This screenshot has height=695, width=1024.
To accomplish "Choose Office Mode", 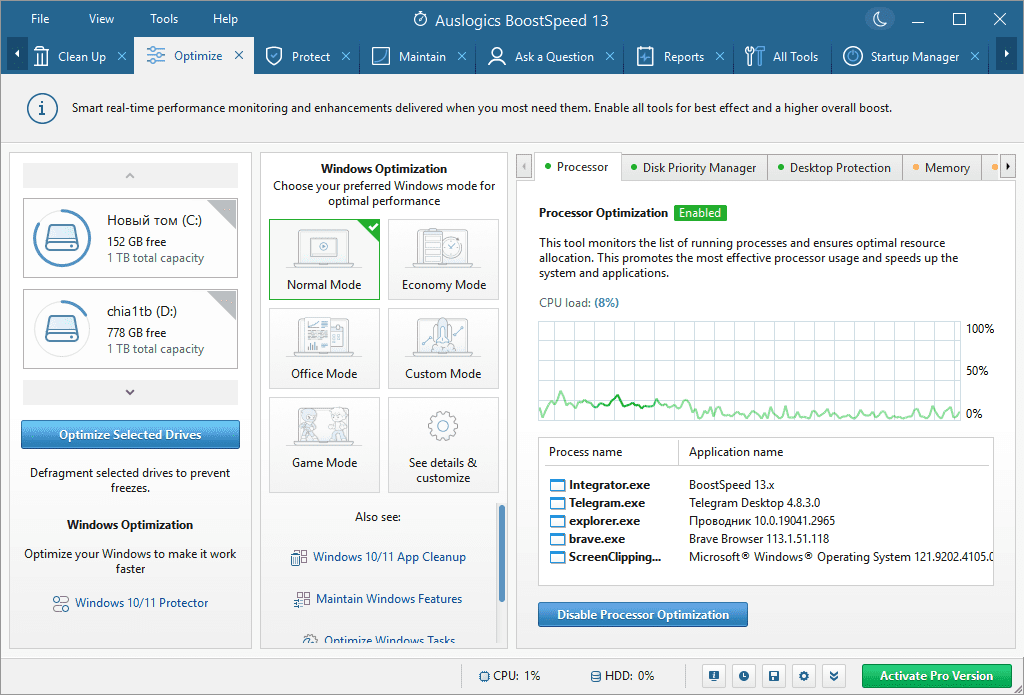I will (324, 349).
